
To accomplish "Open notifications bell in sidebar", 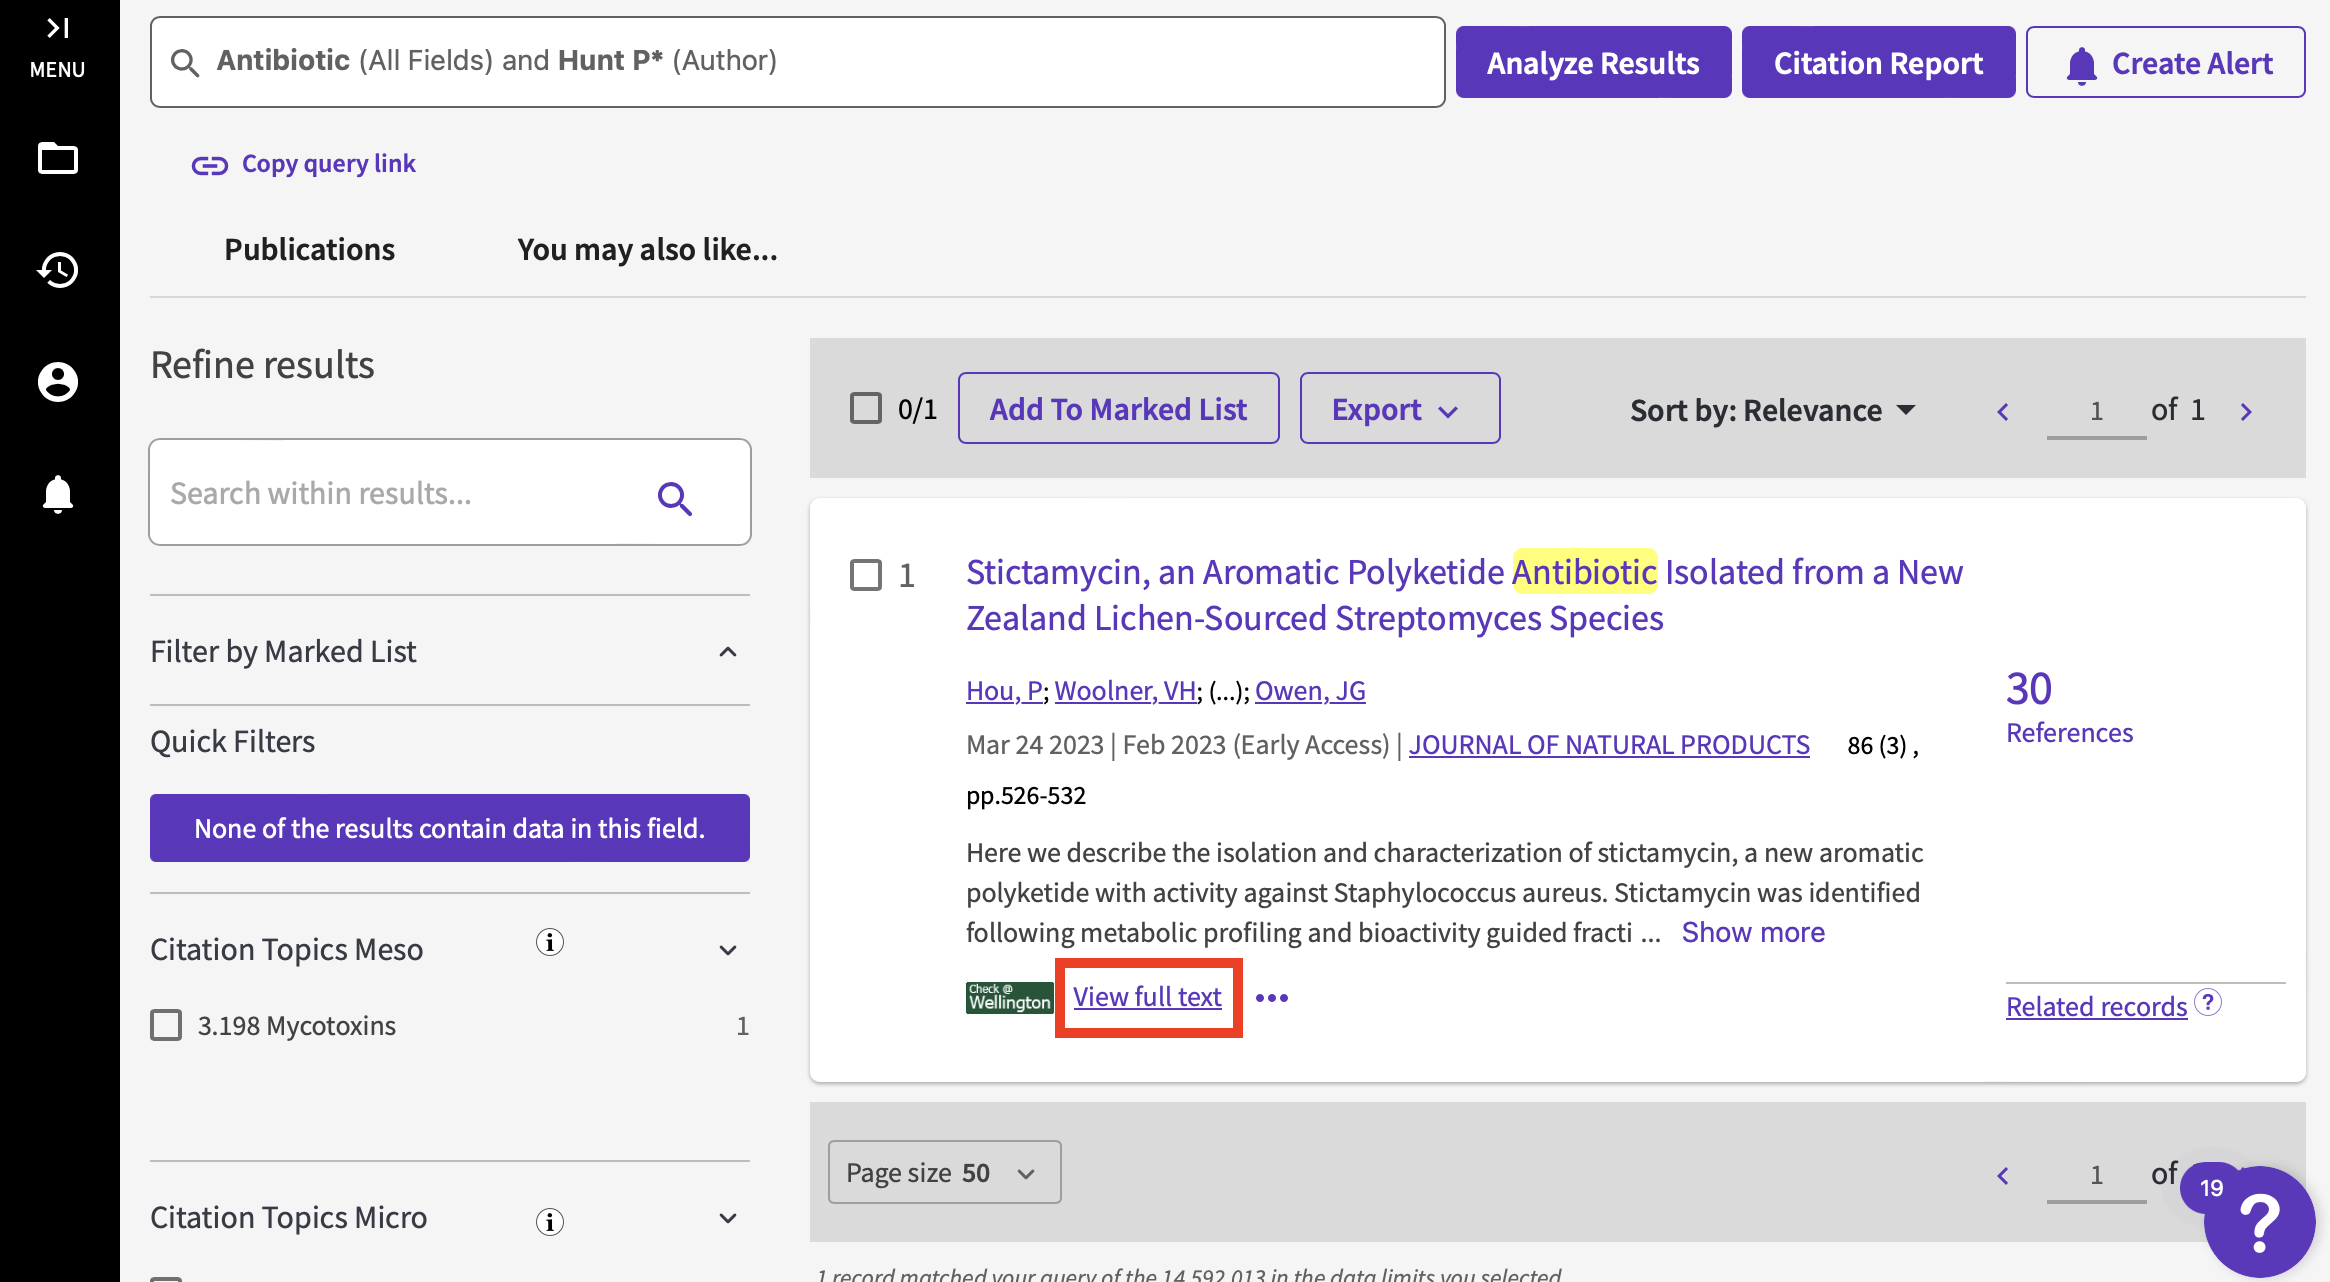I will [58, 493].
